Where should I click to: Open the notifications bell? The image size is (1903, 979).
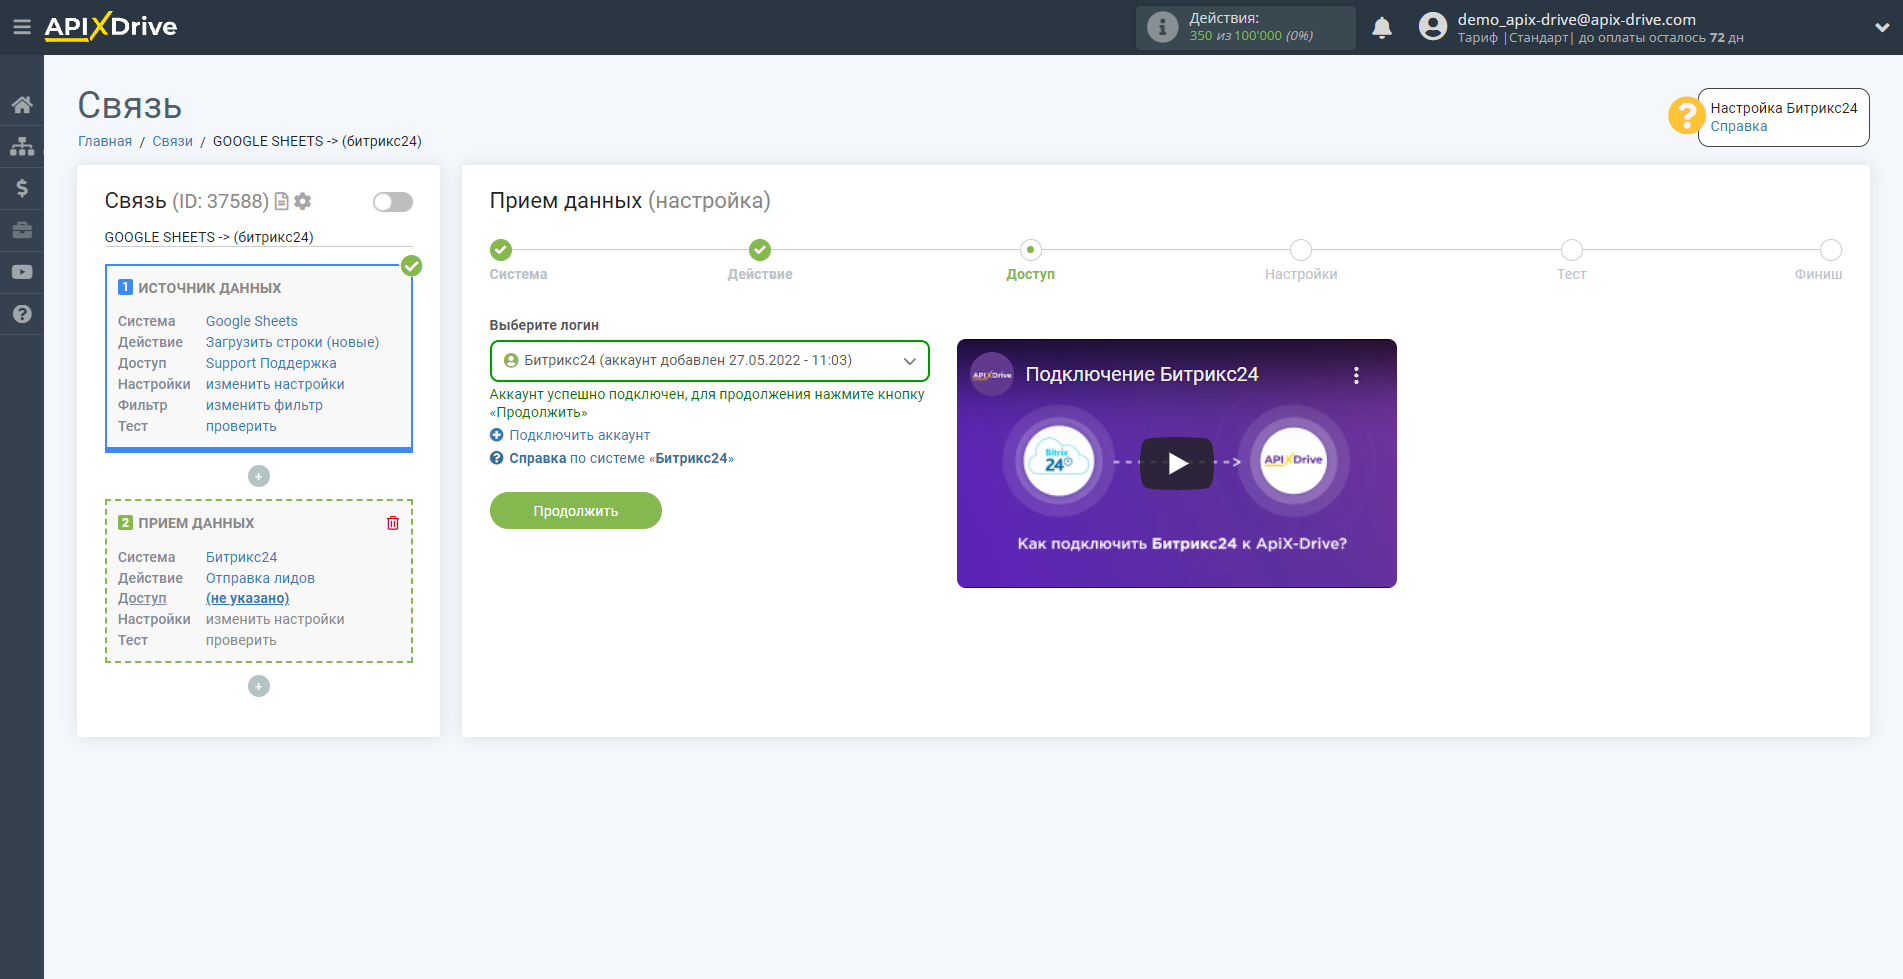pos(1382,28)
